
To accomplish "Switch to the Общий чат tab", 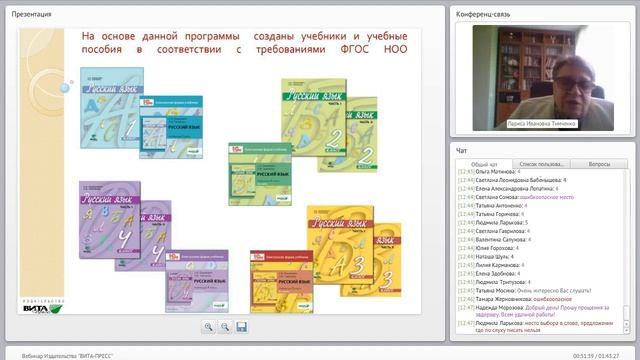I will [484, 164].
